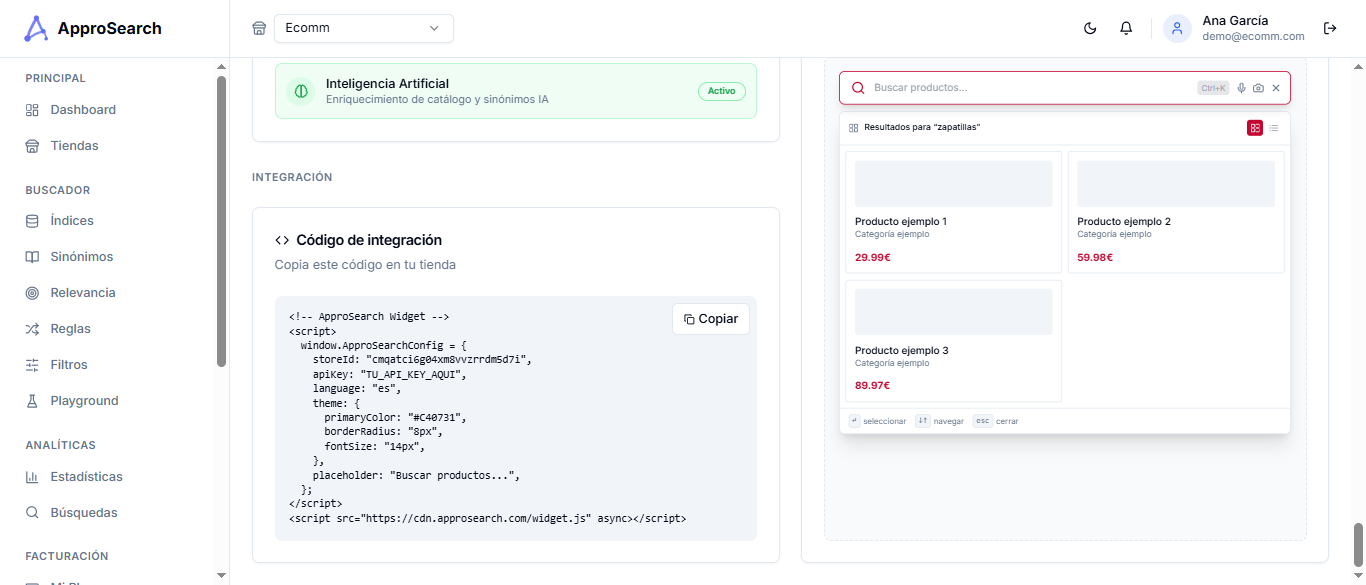
Task: Click the Reglas shuffle icon
Action: tap(32, 329)
